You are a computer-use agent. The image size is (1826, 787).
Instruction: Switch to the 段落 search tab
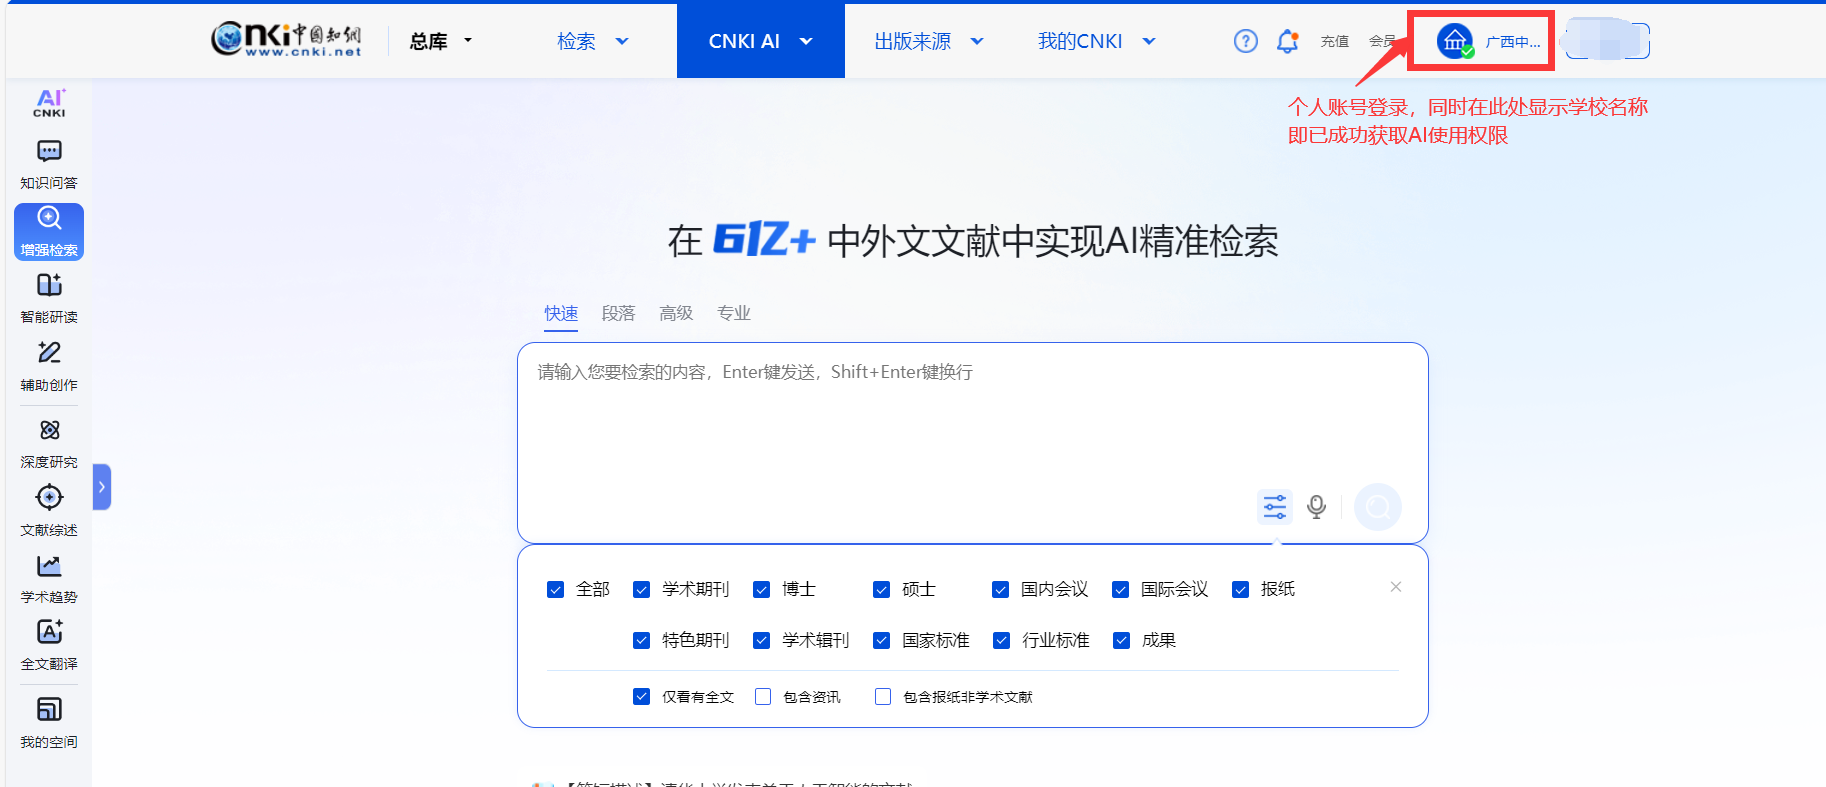[x=618, y=313]
